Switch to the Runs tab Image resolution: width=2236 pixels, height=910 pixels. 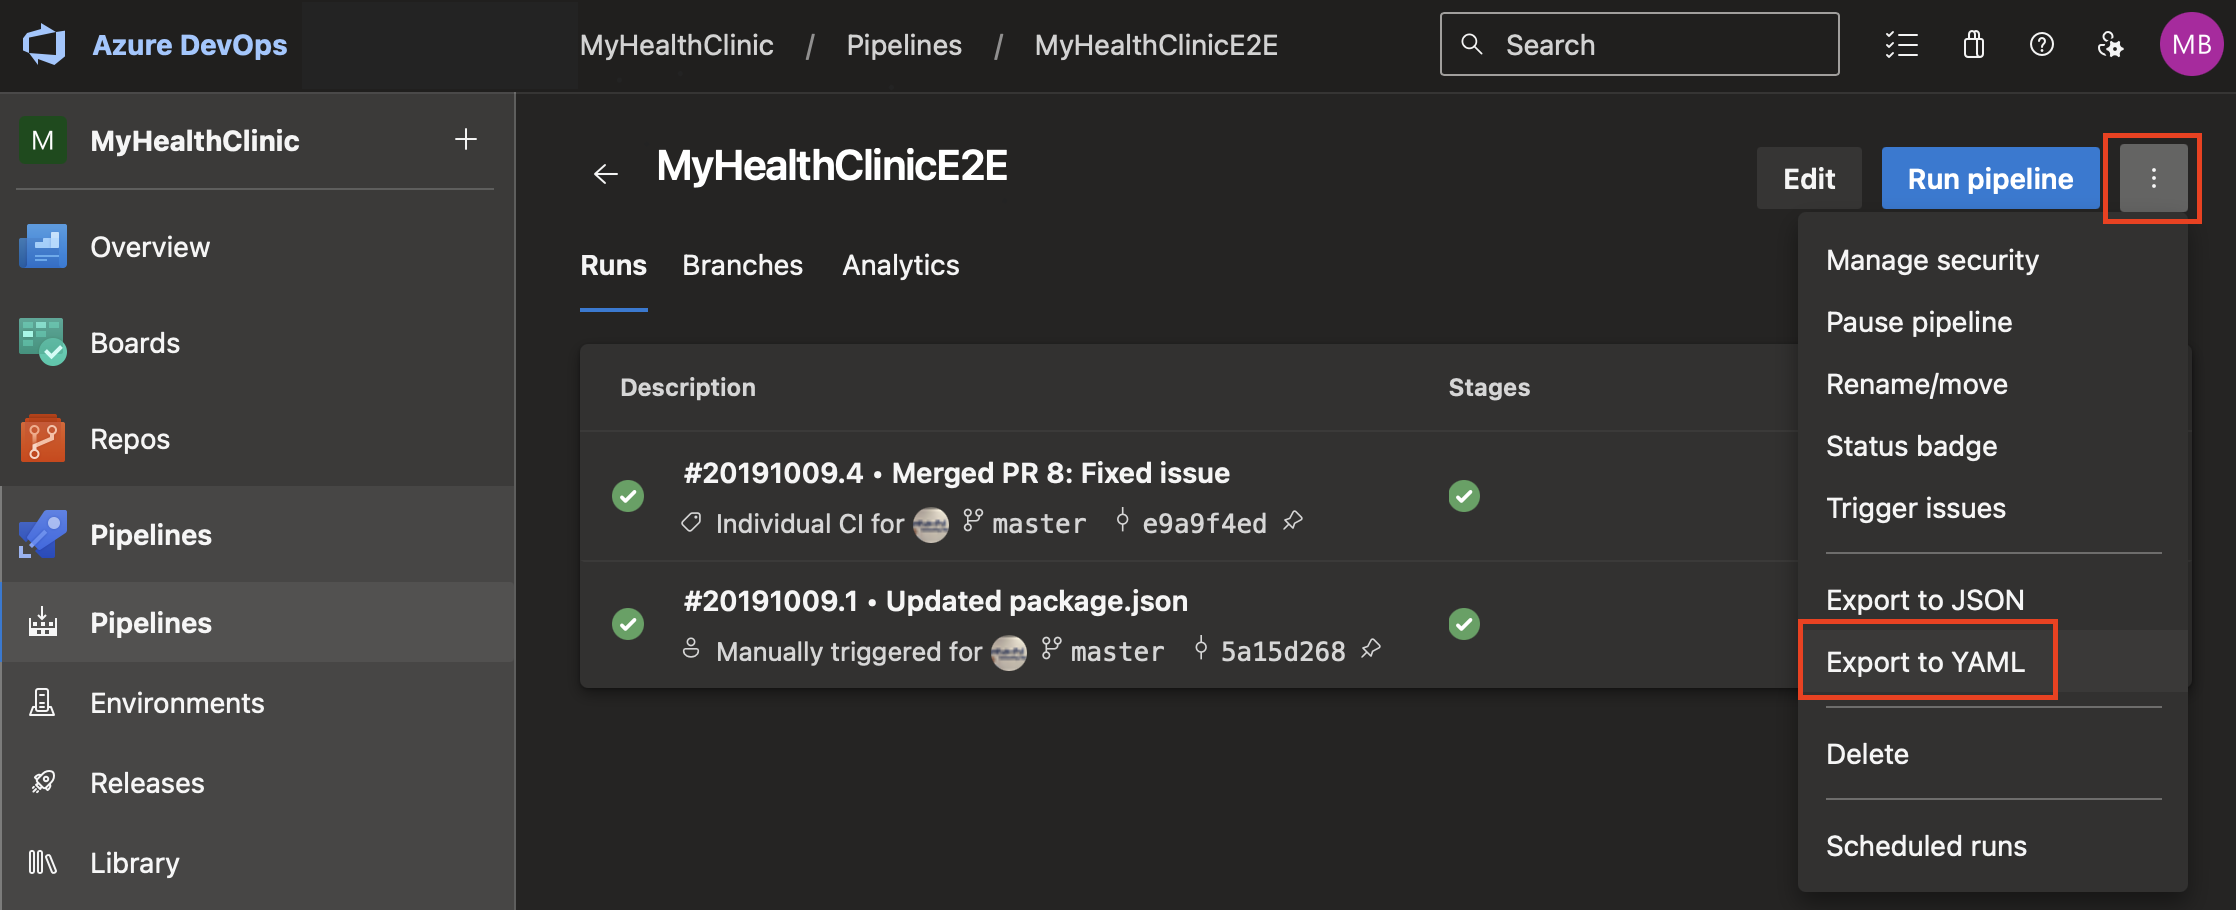coord(613,265)
